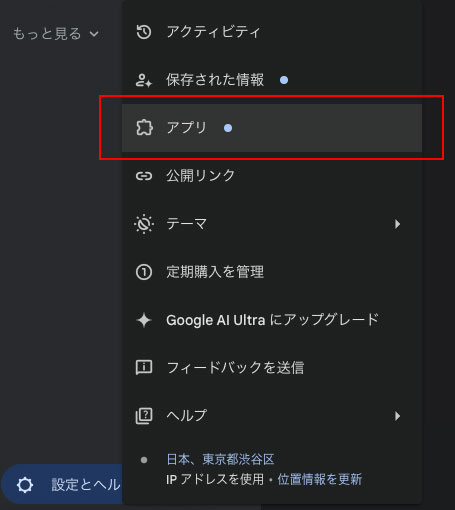Click the 公開リンク chain link icon
The image size is (455, 510).
[144, 176]
